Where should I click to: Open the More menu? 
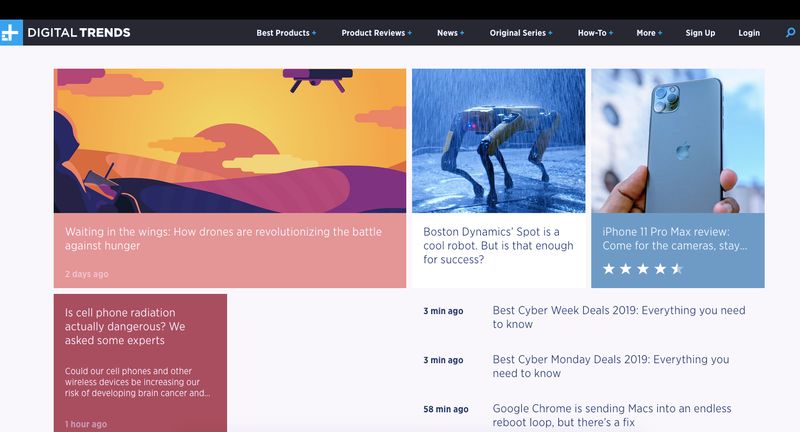[649, 33]
